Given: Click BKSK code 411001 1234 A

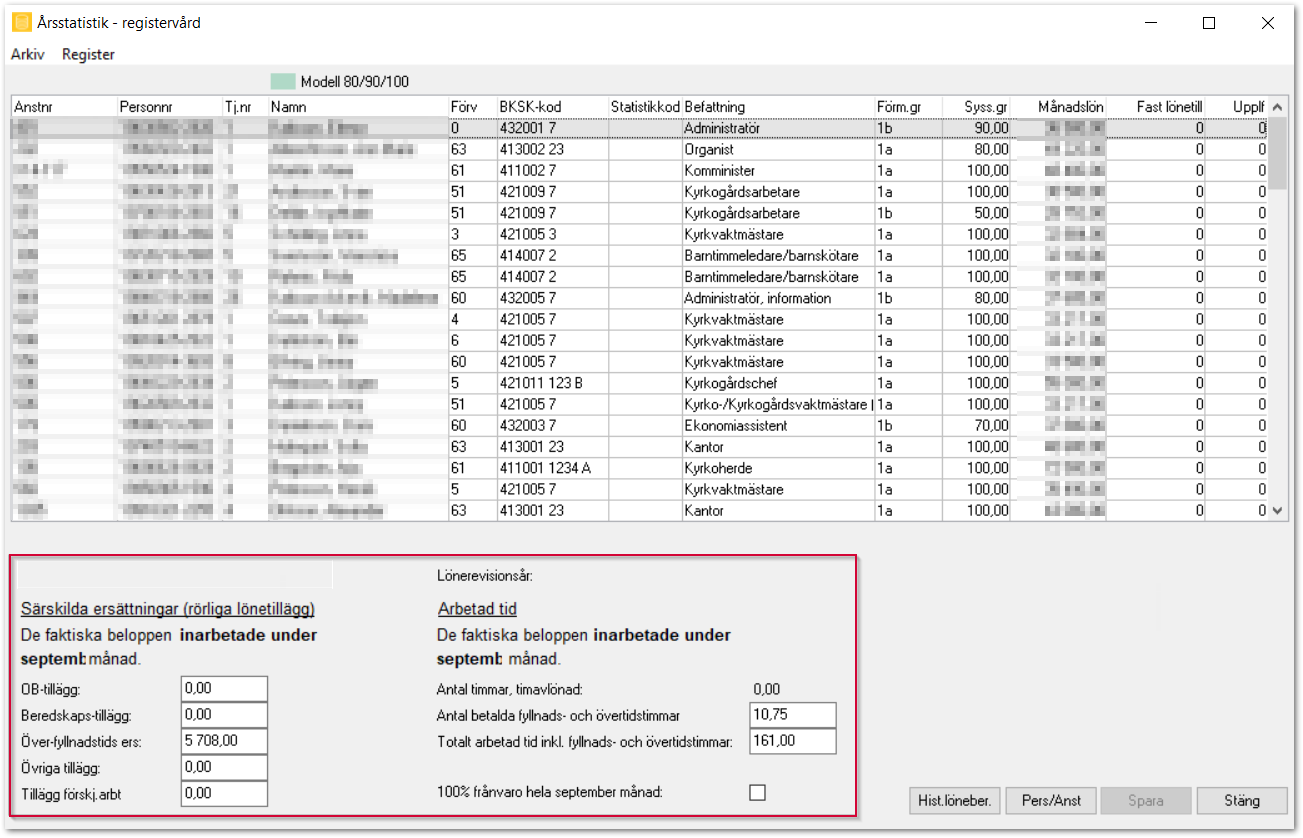Looking at the screenshot, I should 552,468.
